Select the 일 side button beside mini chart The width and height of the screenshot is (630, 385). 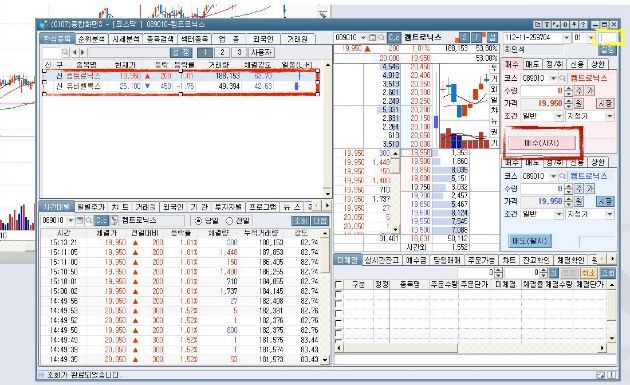click(x=494, y=100)
